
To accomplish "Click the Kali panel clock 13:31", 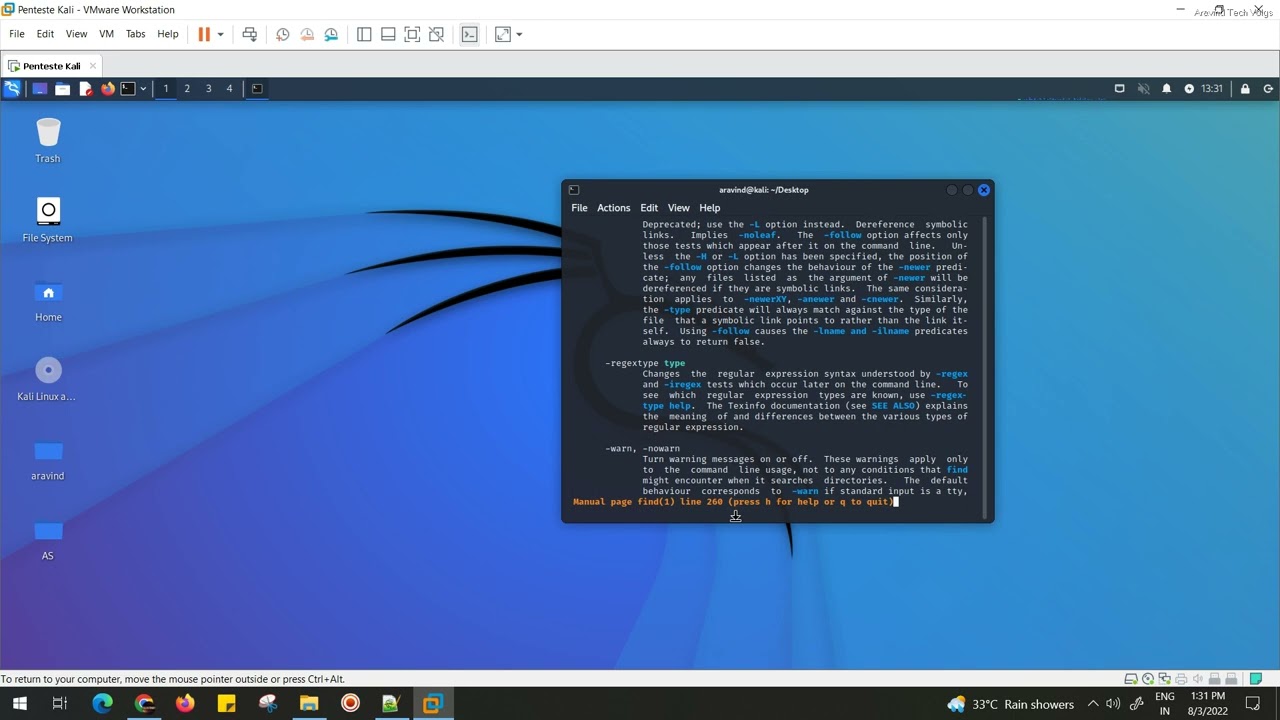I will click(1211, 88).
